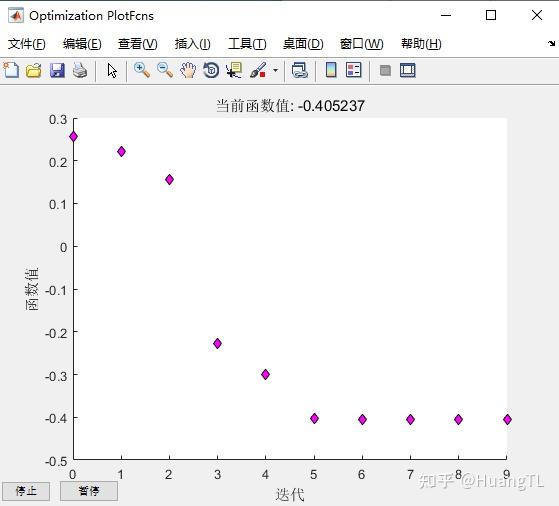Insert Legend using toolbar icon
The height and width of the screenshot is (506, 559).
click(354, 70)
